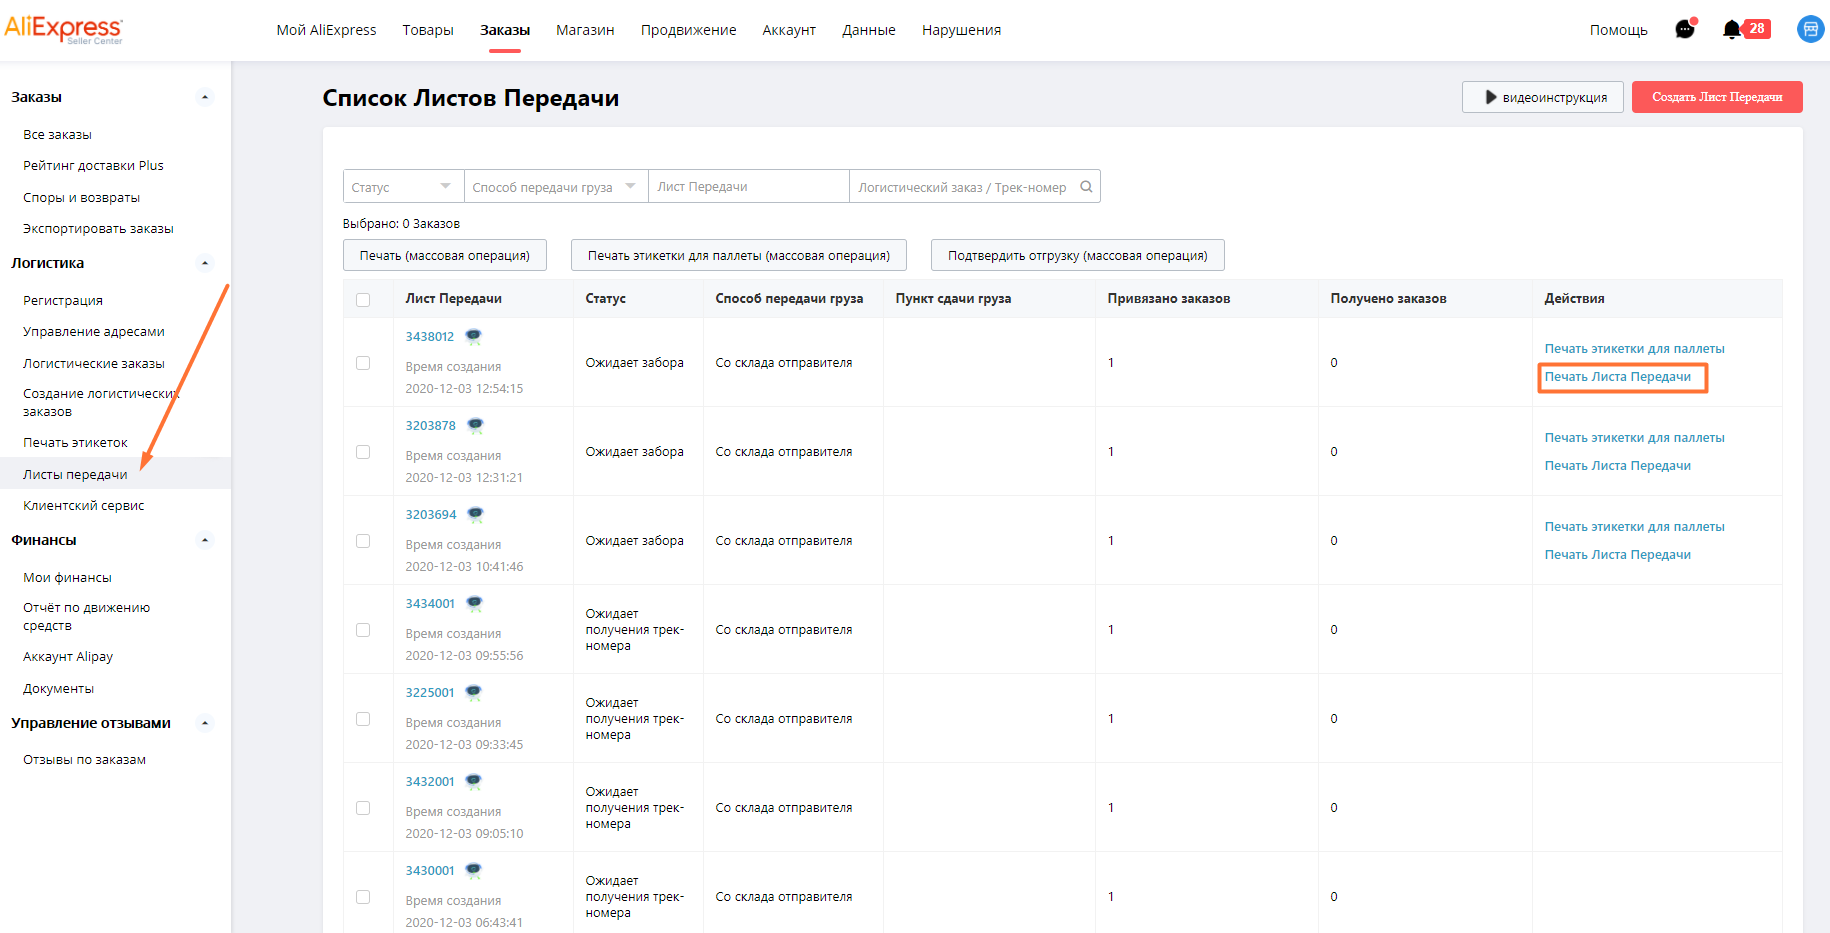Select Экспортировать заказы in sidebar
This screenshot has height=933, width=1830.
(98, 229)
